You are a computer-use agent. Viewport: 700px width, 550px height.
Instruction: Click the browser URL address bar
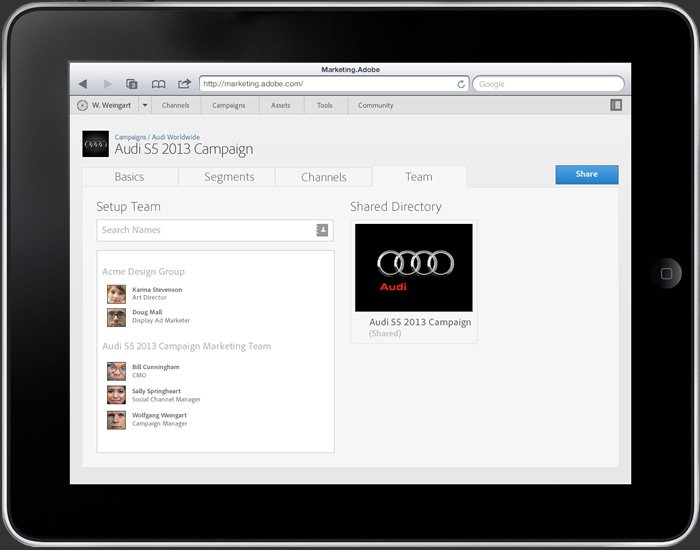click(x=334, y=84)
